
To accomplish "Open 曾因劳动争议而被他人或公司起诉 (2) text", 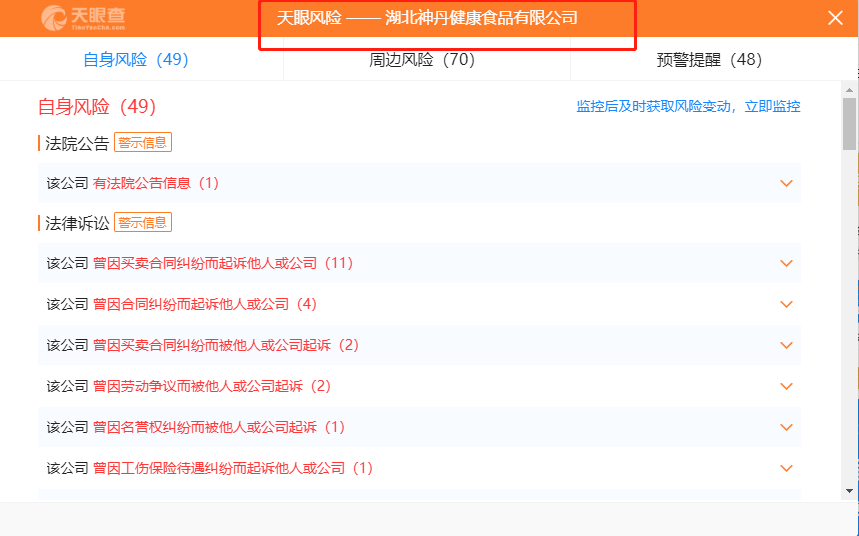I will point(212,386).
